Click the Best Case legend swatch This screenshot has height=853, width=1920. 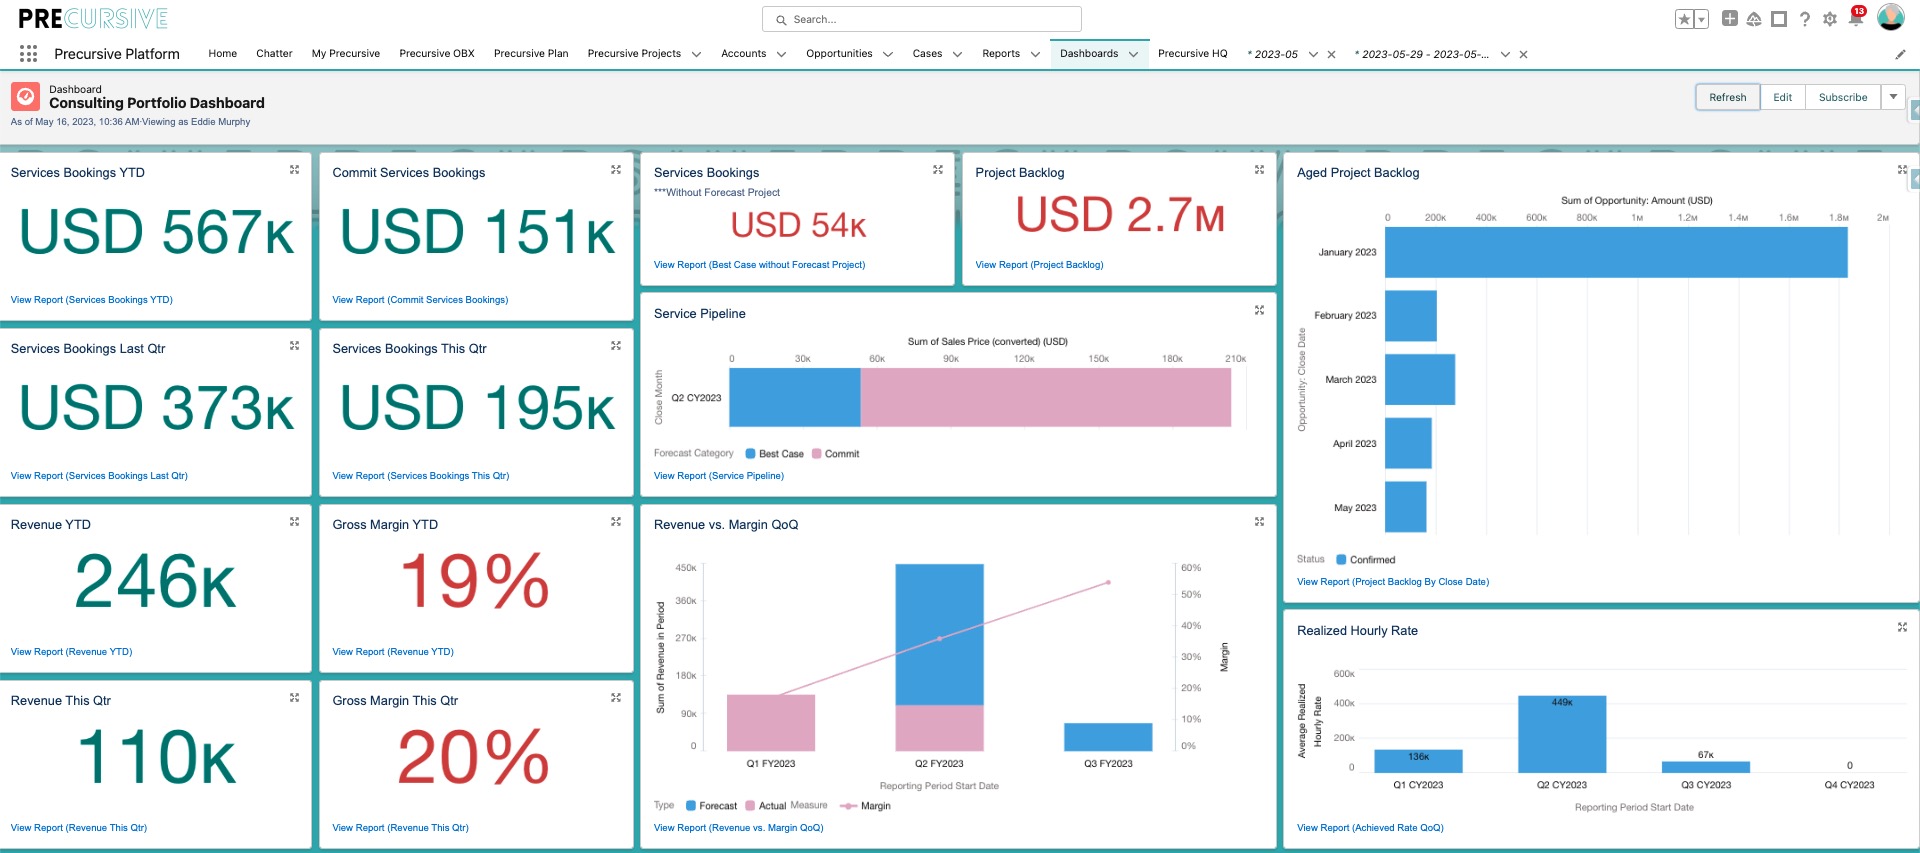tap(750, 454)
